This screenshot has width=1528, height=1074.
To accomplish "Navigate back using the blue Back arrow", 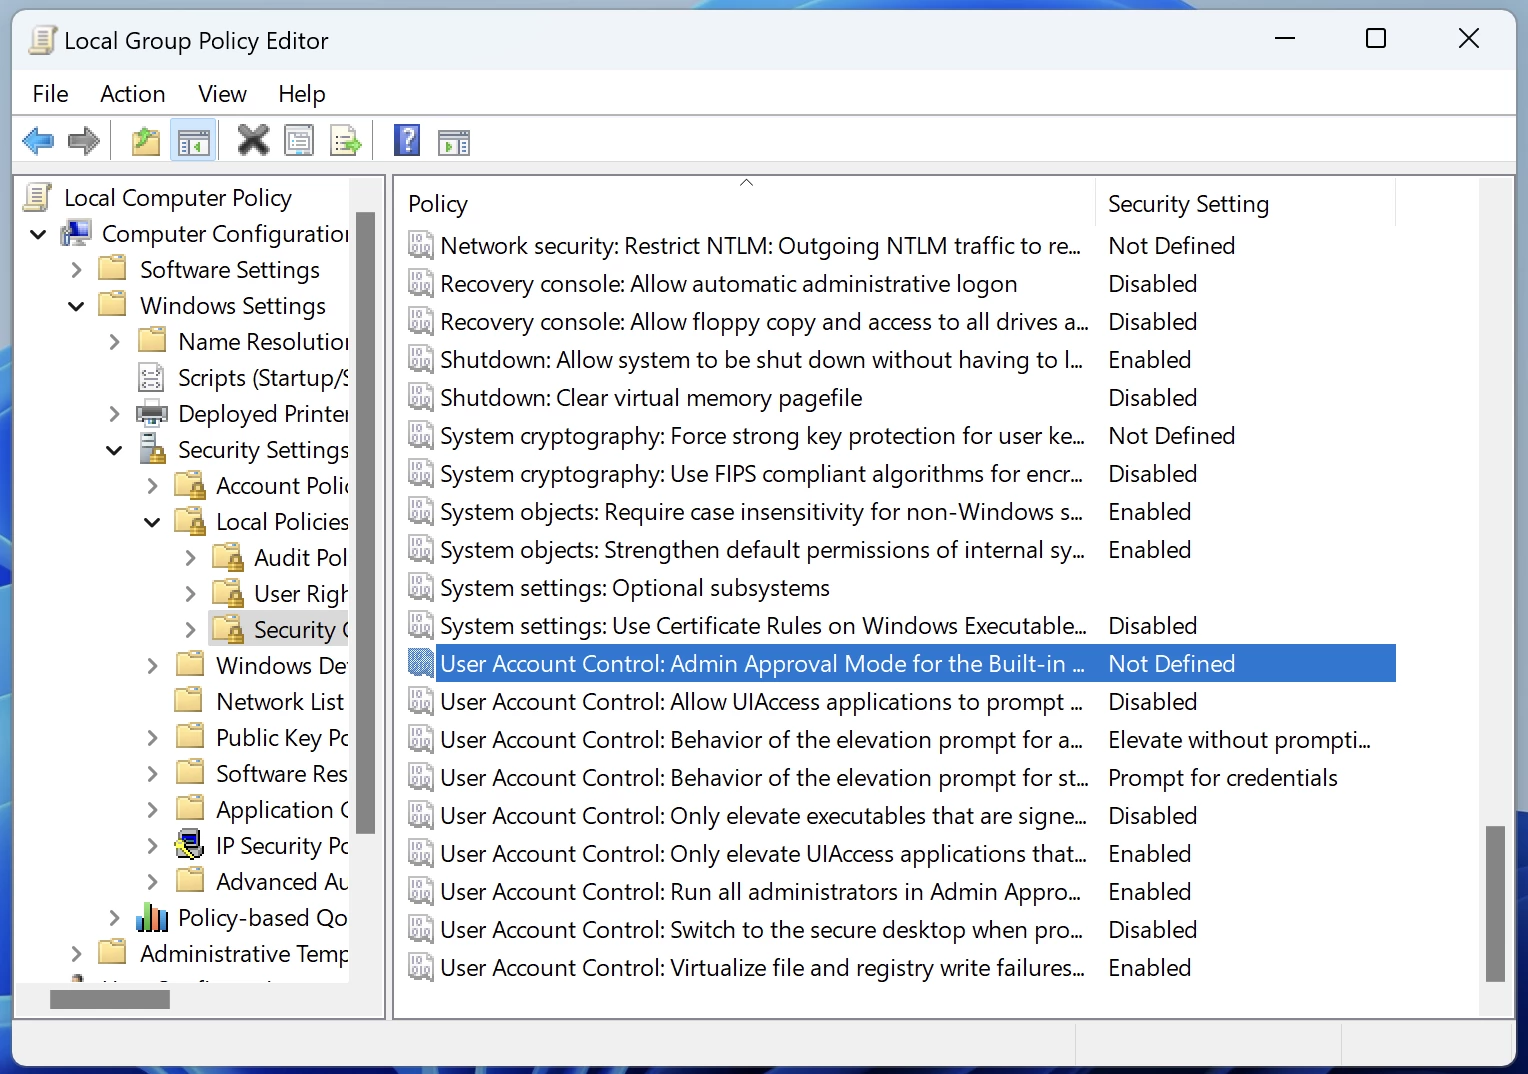I will 38,140.
